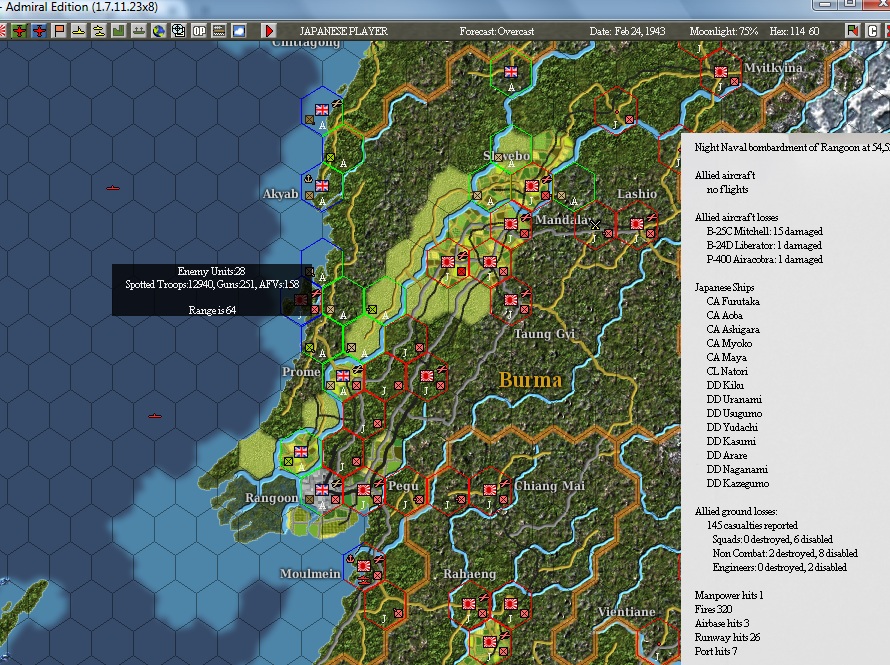The height and width of the screenshot is (665, 890).
Task: Select the British unit at Prome
Action: click(343, 376)
